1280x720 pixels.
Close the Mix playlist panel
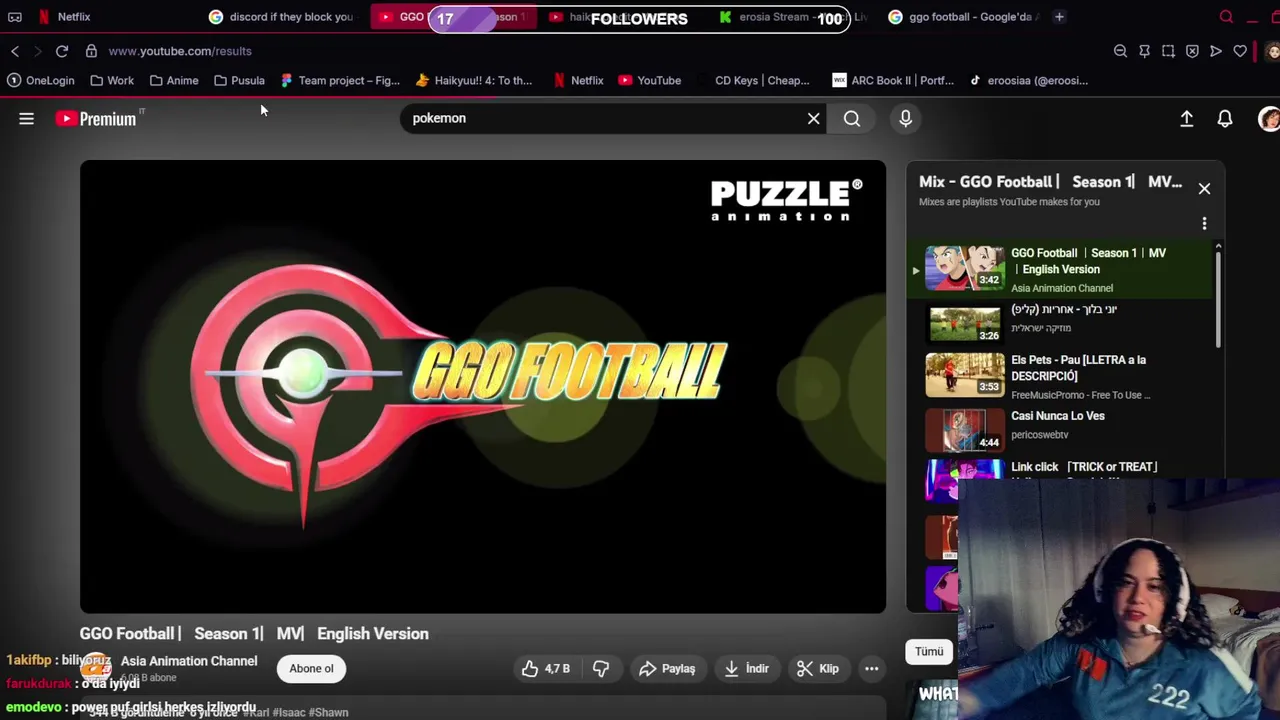tap(1204, 189)
